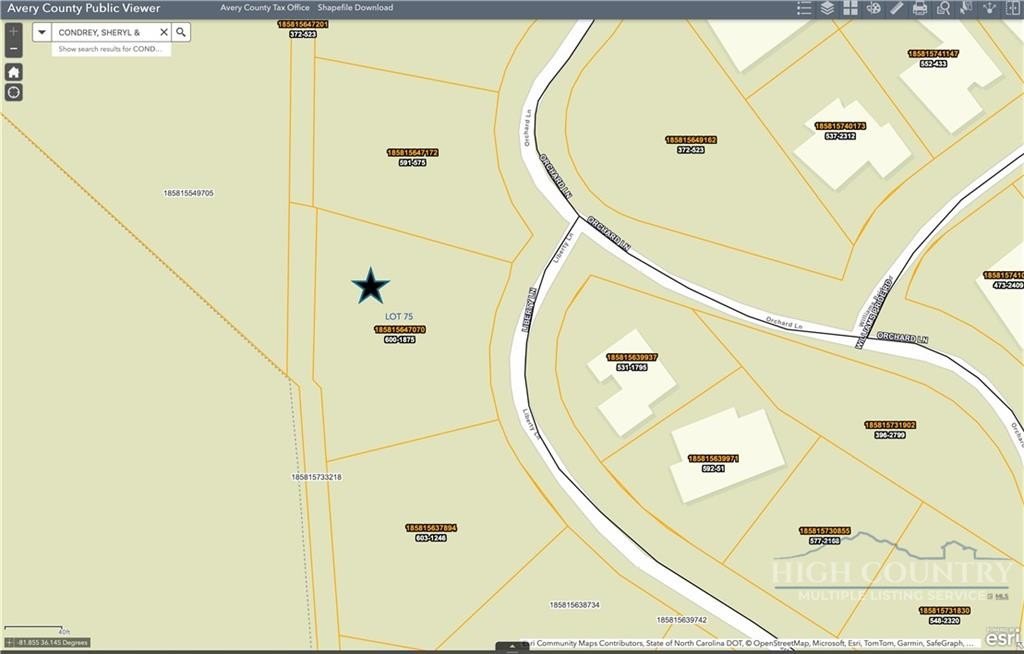
Task: Click the esri logo
Action: (1002, 636)
